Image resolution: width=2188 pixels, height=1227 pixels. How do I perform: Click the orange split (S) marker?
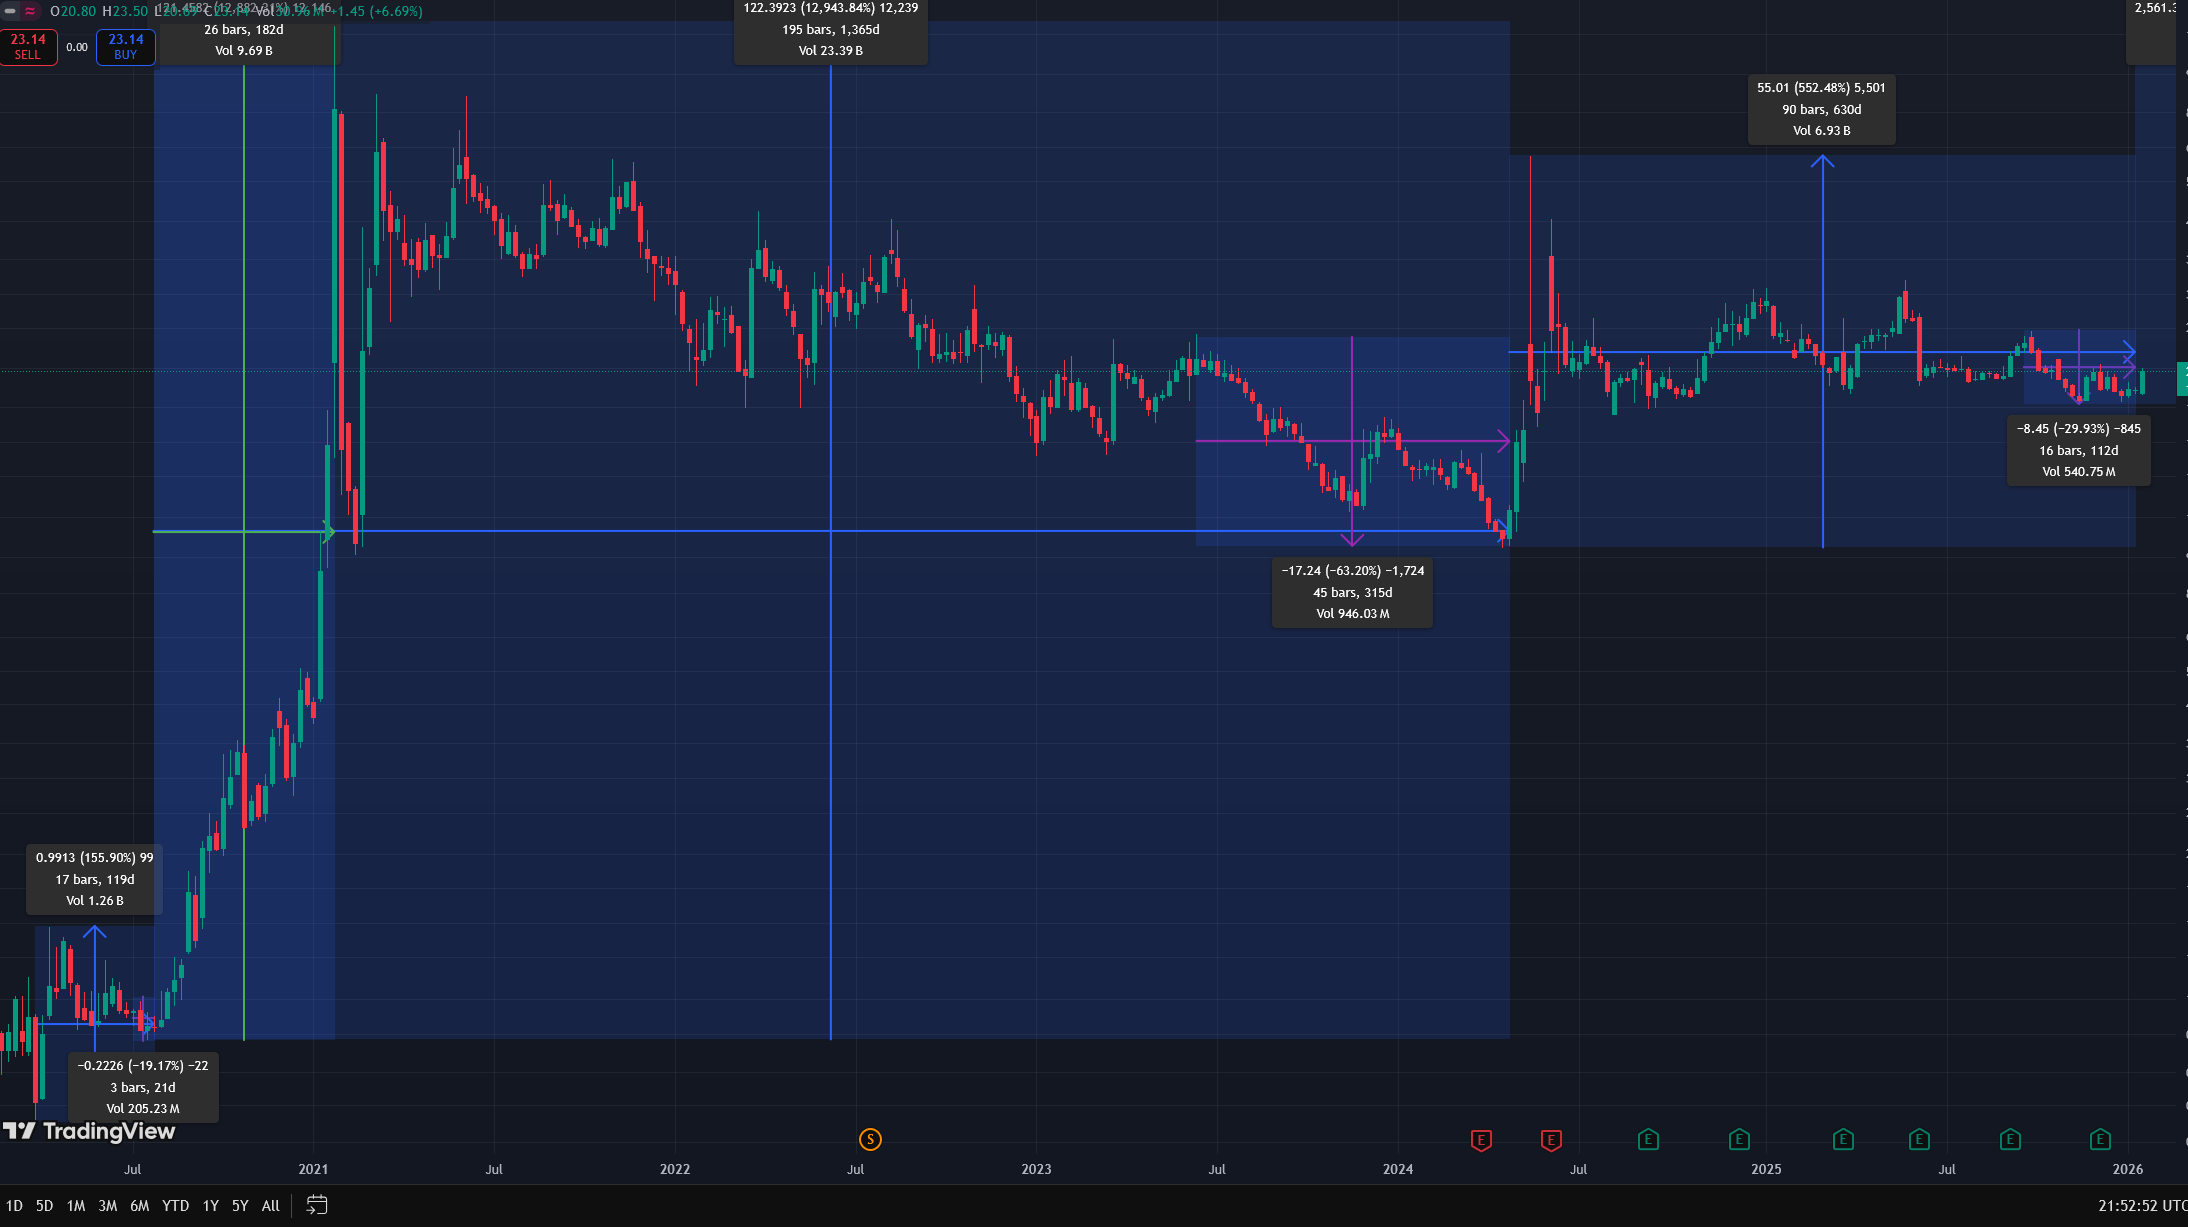click(x=870, y=1139)
